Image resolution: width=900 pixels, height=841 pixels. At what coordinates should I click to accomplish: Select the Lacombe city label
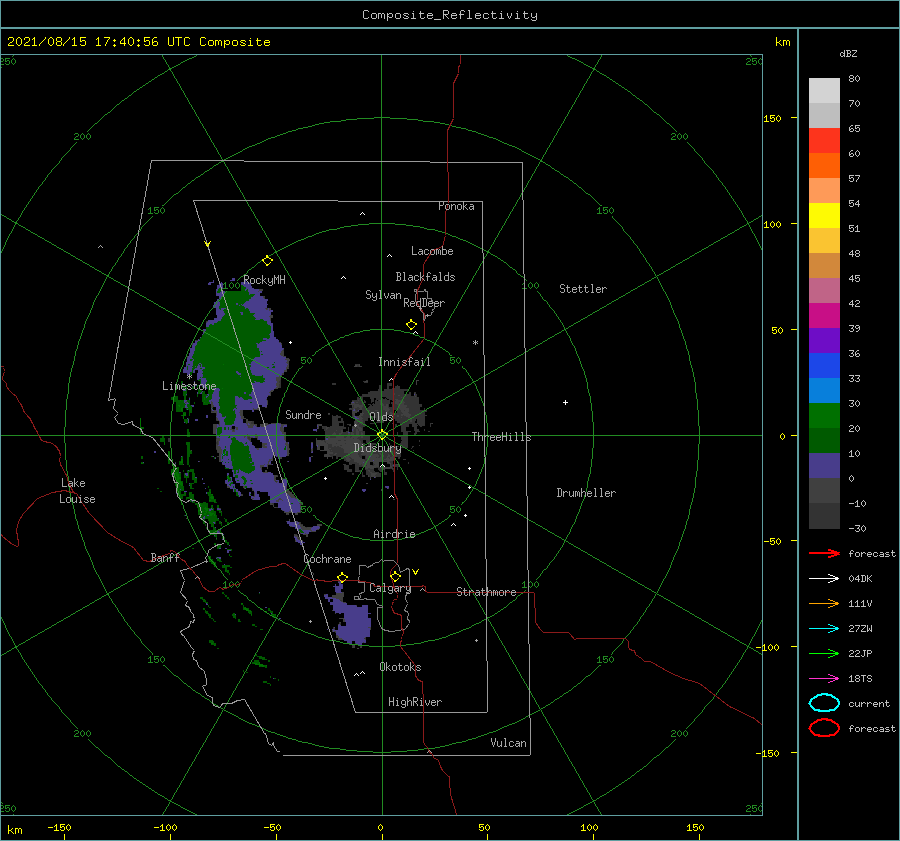(432, 251)
